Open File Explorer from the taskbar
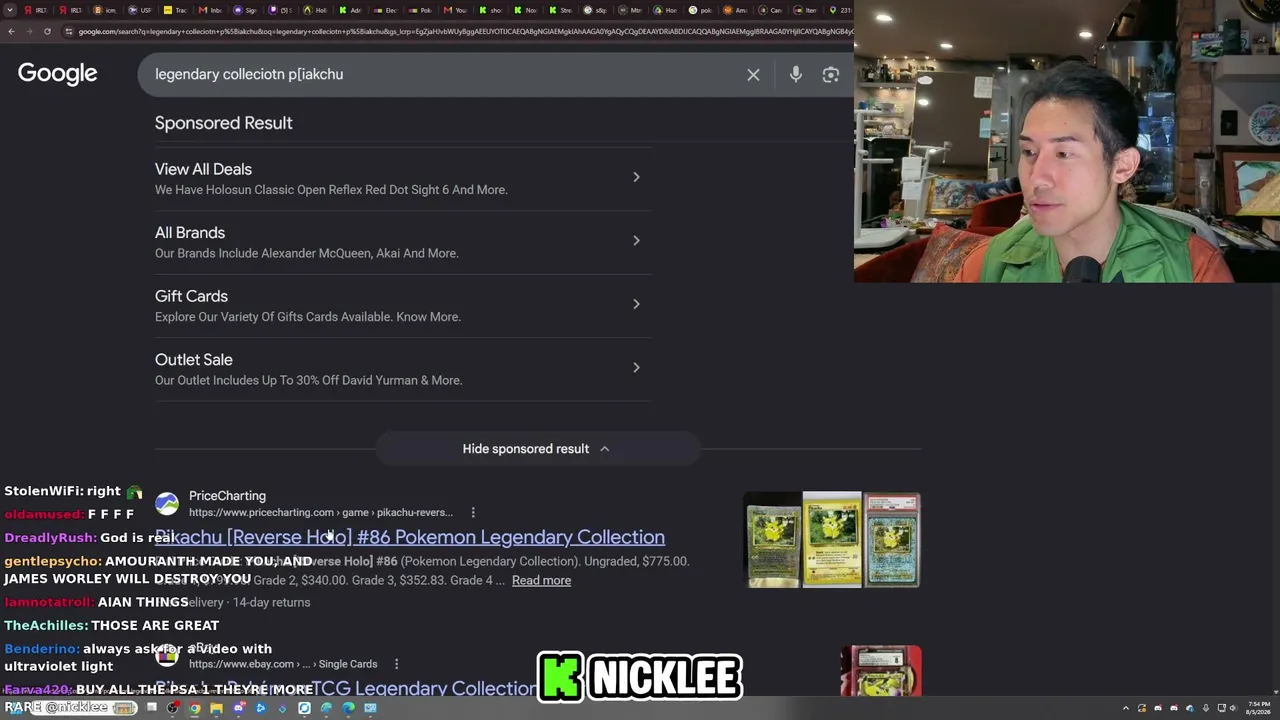The height and width of the screenshot is (720, 1280). (216, 708)
